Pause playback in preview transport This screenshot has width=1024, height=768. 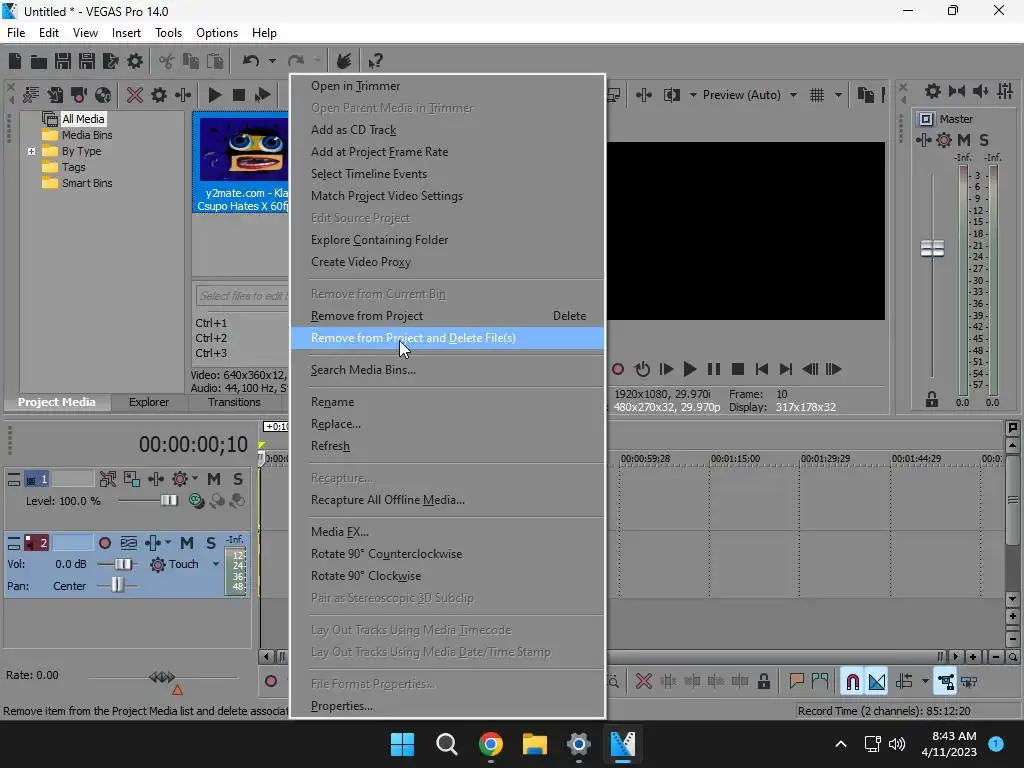click(714, 370)
